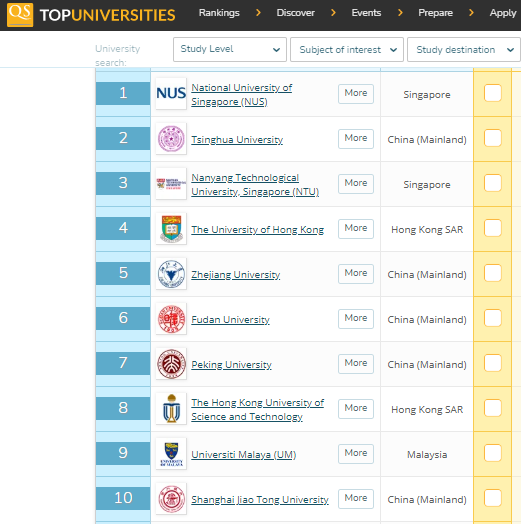Click More button for The University of Hong Kong

(x=356, y=229)
